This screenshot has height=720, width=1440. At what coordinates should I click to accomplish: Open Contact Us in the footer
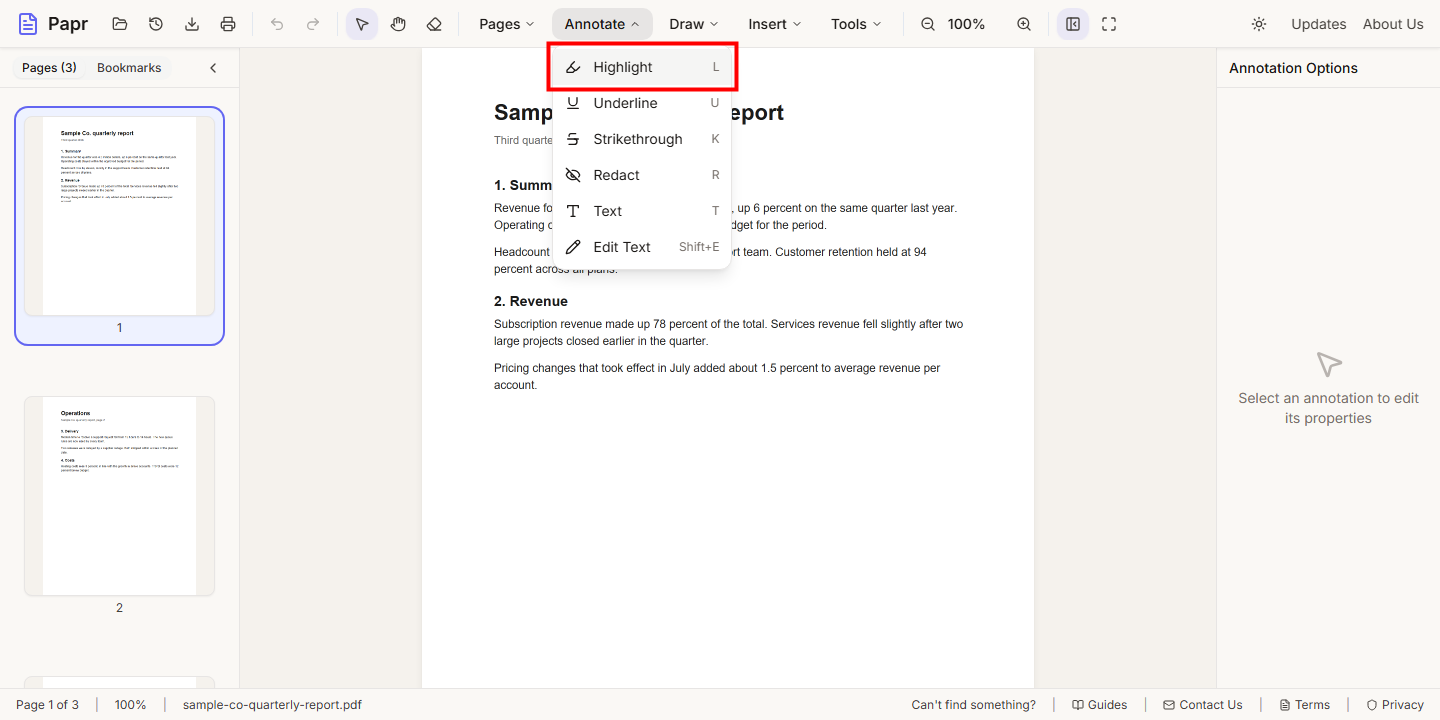1203,705
